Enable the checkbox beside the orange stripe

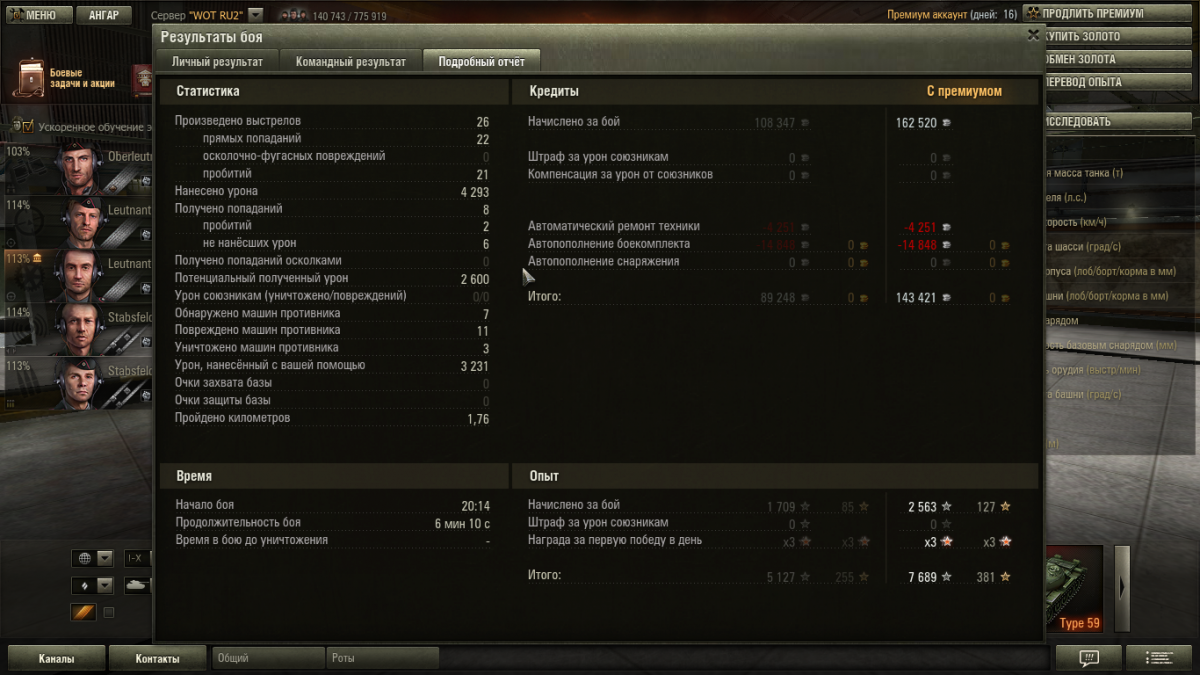click(109, 613)
